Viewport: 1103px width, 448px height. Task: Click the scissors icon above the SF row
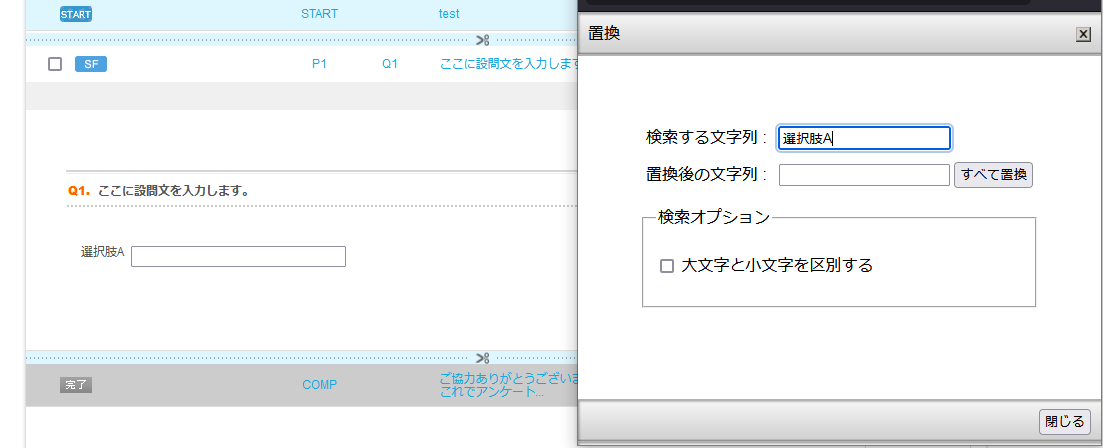(483, 40)
